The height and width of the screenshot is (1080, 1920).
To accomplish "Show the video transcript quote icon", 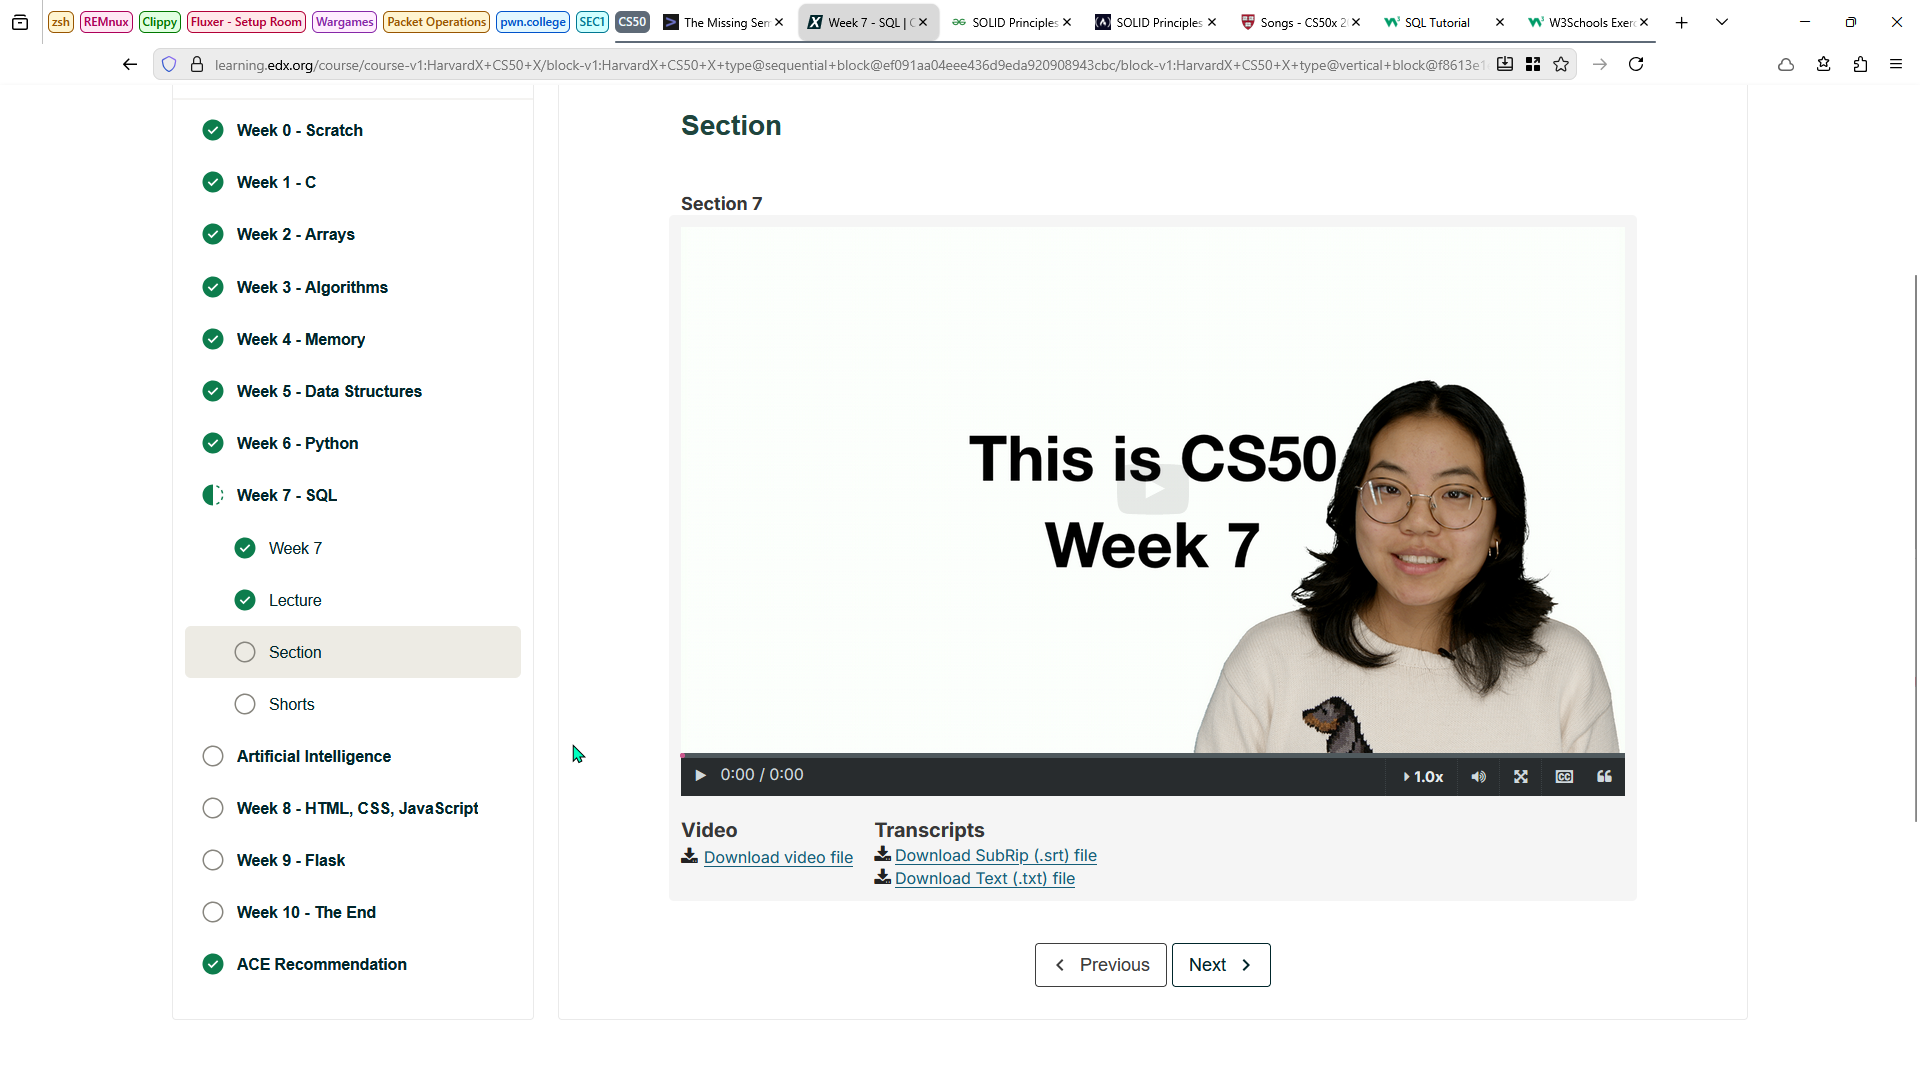I will click(x=1604, y=777).
